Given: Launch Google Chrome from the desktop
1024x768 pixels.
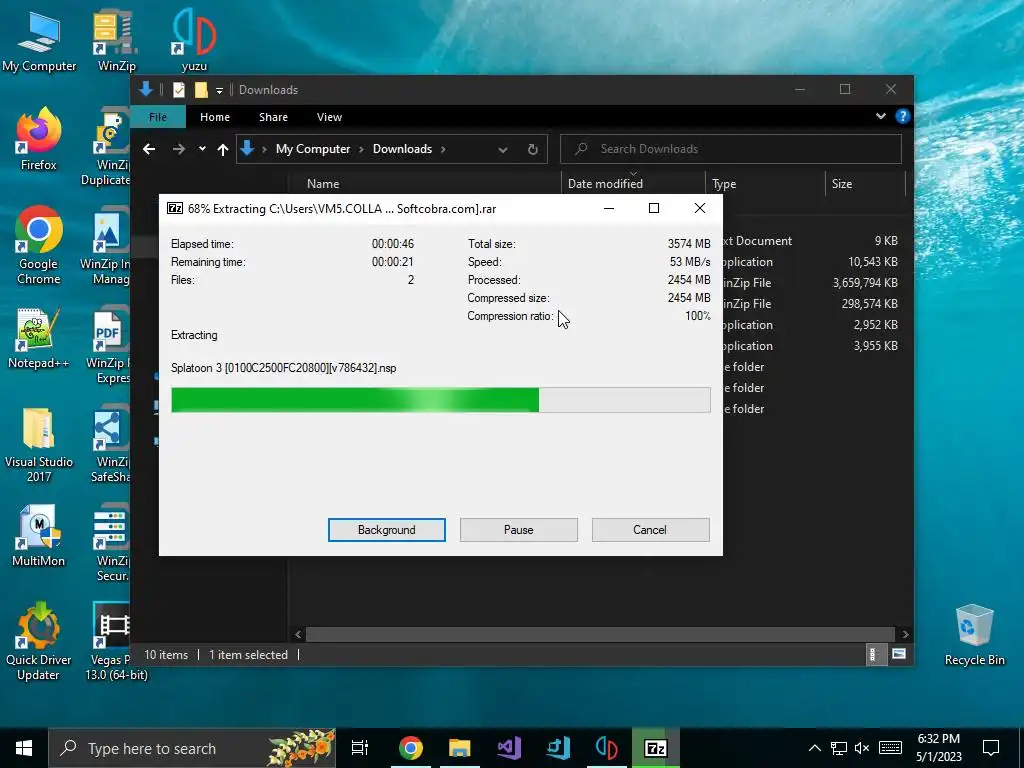Looking at the screenshot, I should pos(39,245).
